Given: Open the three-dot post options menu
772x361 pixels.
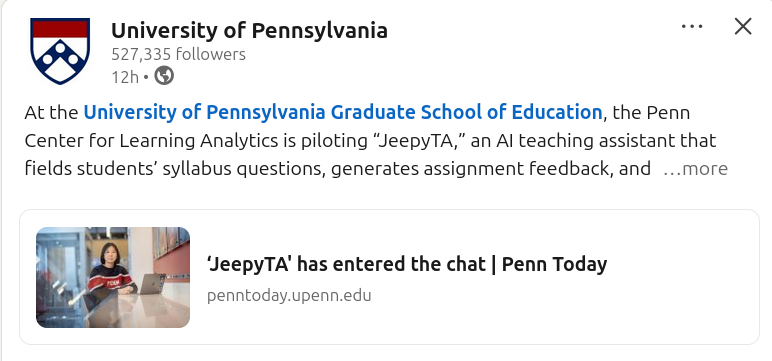Looking at the screenshot, I should tap(692, 27).
